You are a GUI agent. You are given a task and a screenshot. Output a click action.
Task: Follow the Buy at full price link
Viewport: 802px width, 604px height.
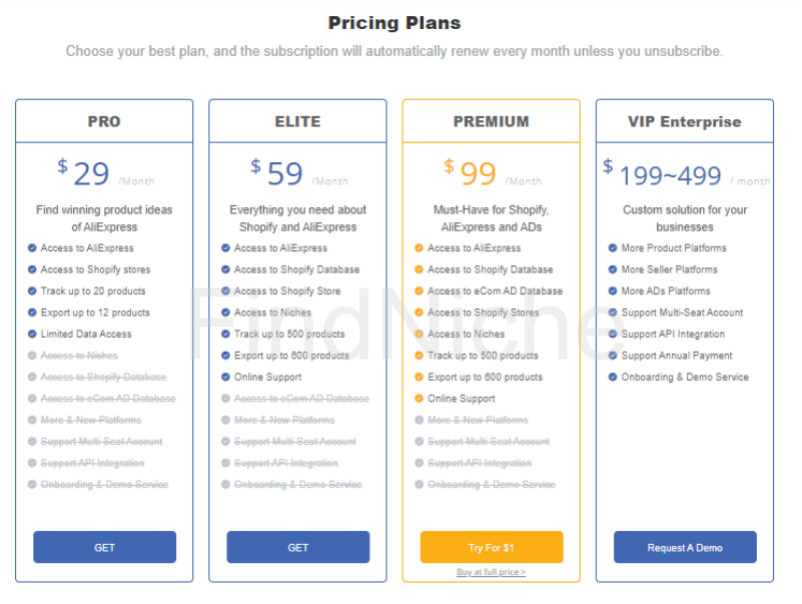pyautogui.click(x=491, y=572)
